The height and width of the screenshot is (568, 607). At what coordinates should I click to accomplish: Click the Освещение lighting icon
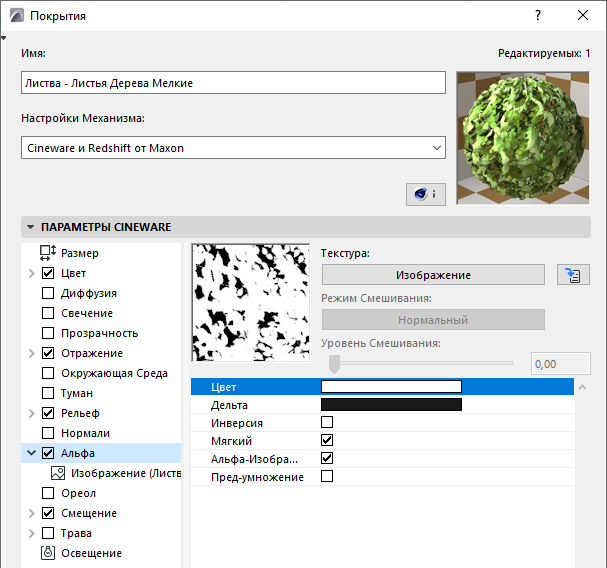pos(48,553)
